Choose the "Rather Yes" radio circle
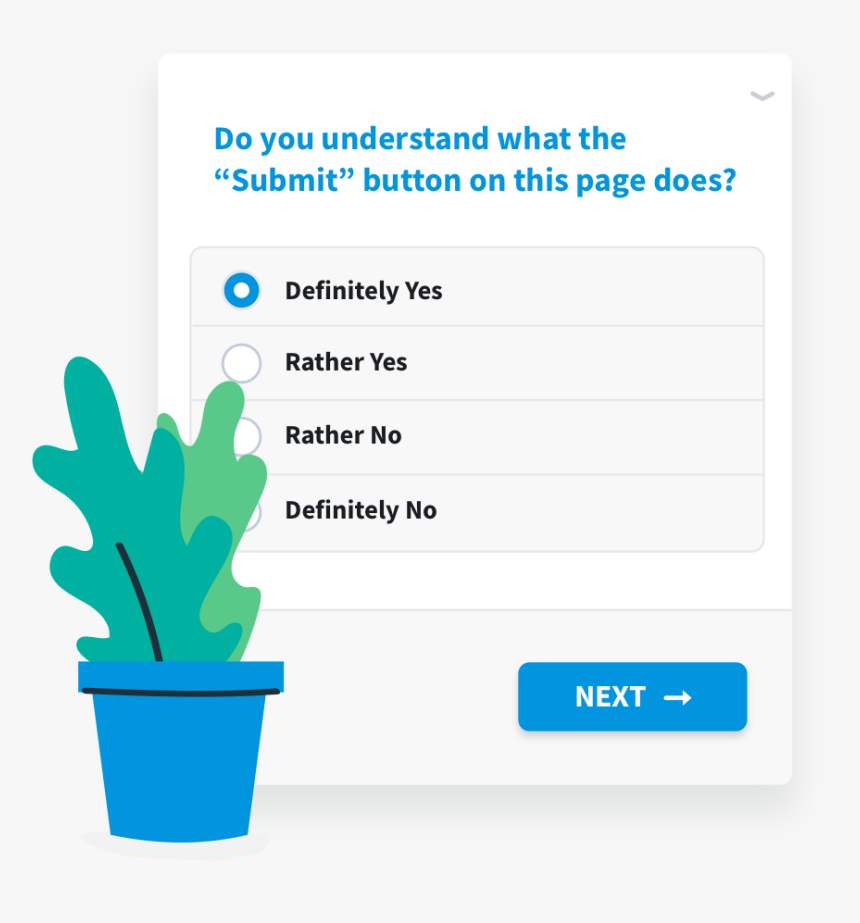This screenshot has height=923, width=860. pyautogui.click(x=241, y=363)
